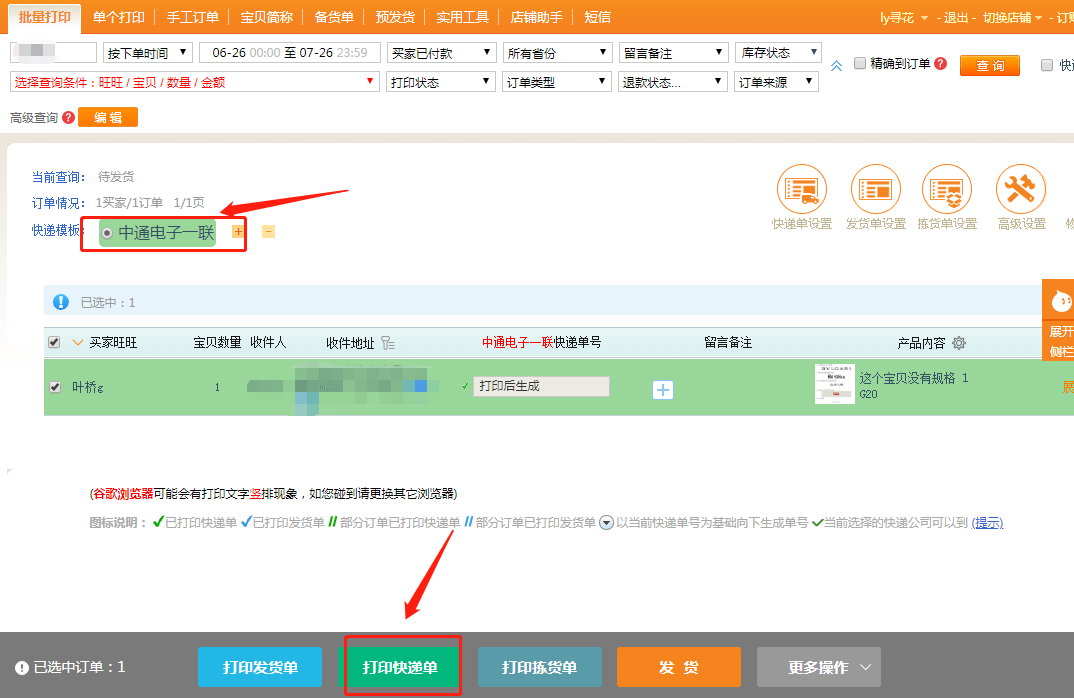The height and width of the screenshot is (698, 1074).
Task: Click the 打印拣货单 button
Action: (540, 667)
